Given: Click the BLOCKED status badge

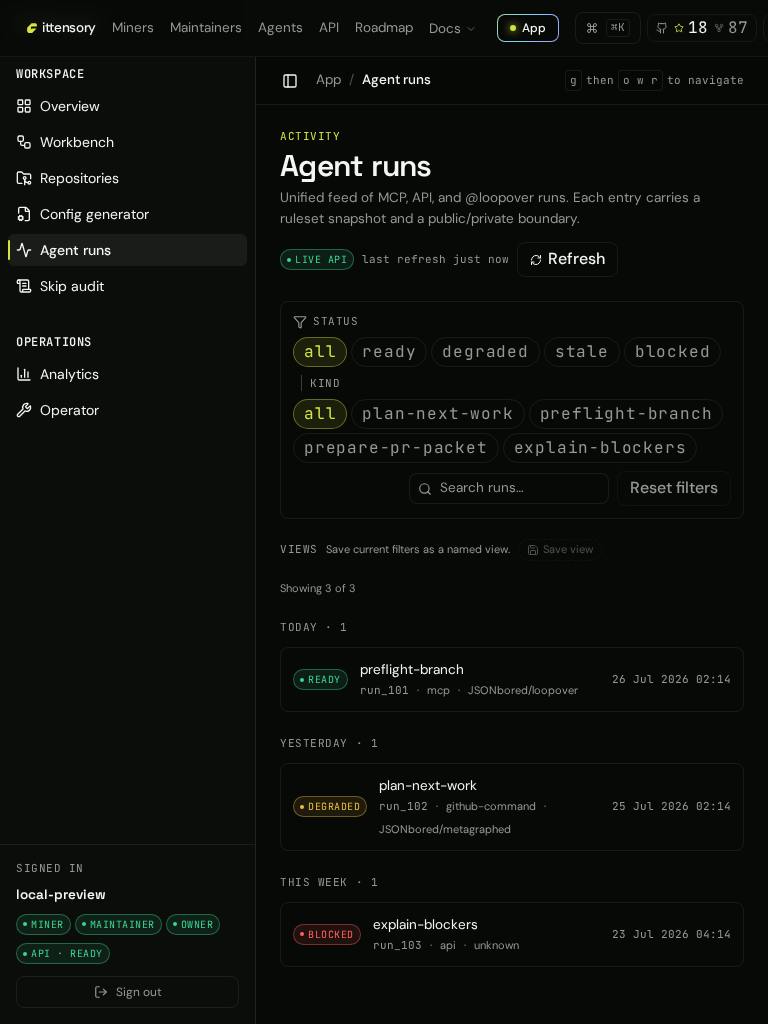Looking at the screenshot, I should tap(327, 935).
